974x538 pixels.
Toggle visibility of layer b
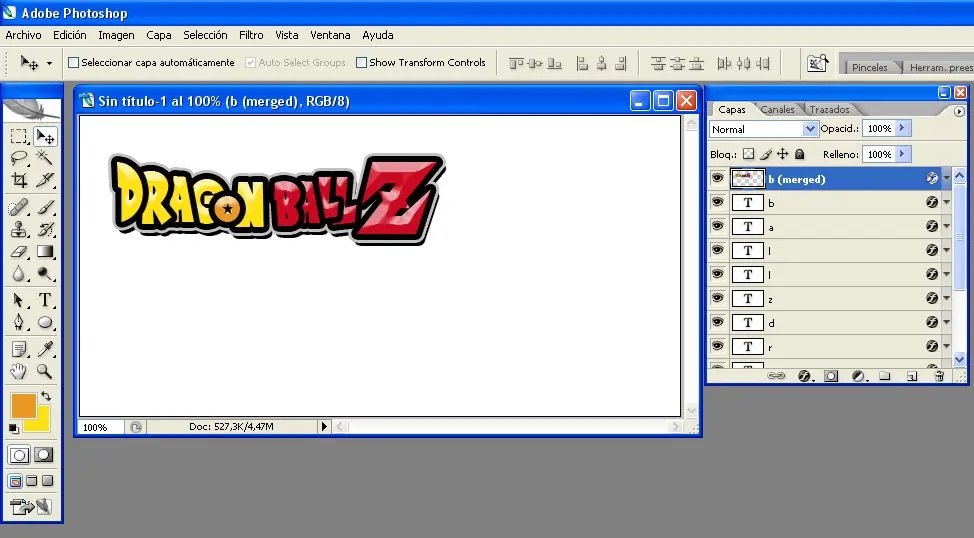click(717, 202)
